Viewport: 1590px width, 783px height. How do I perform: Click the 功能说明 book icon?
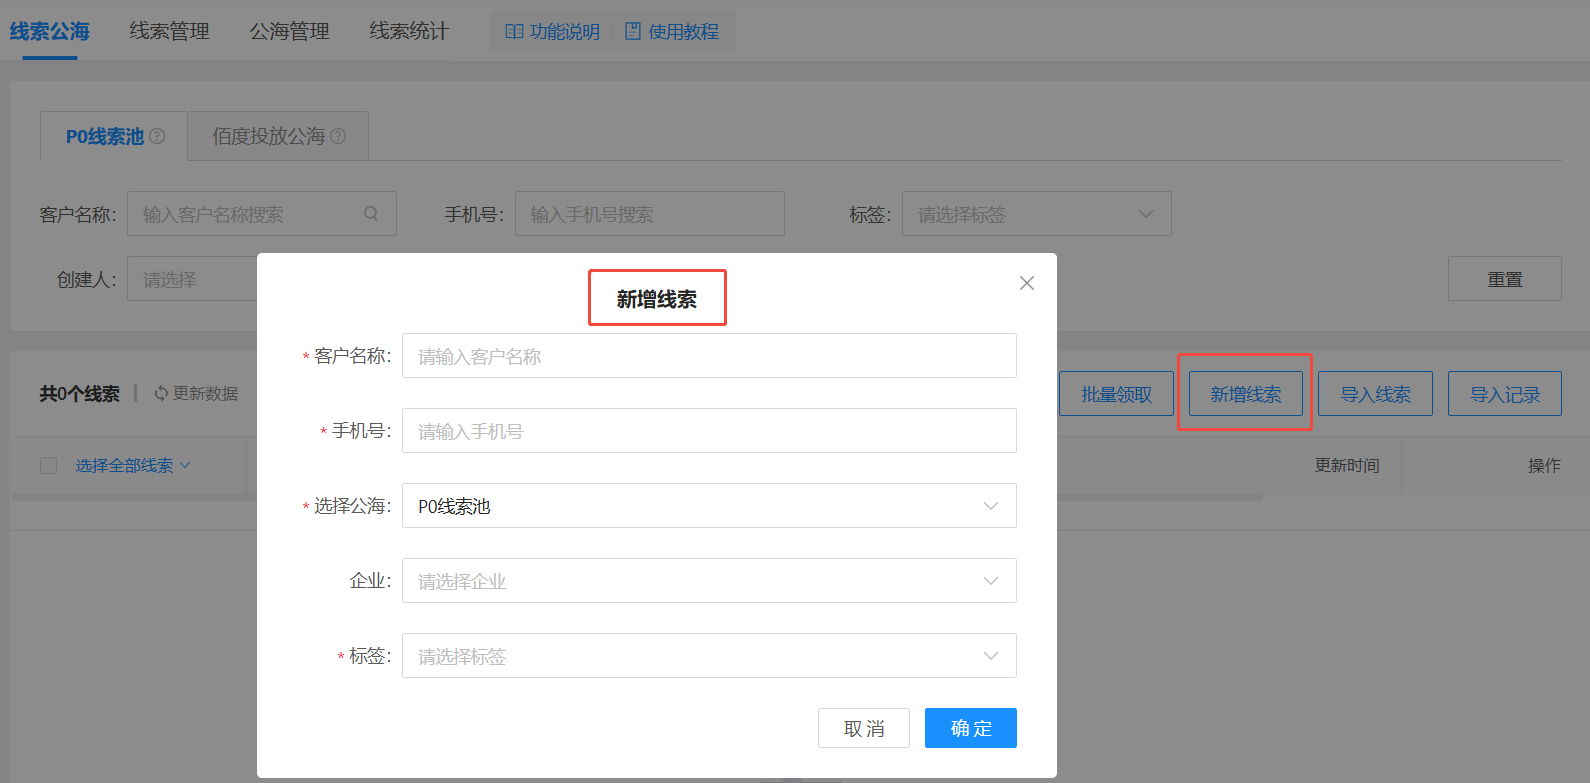pos(514,32)
